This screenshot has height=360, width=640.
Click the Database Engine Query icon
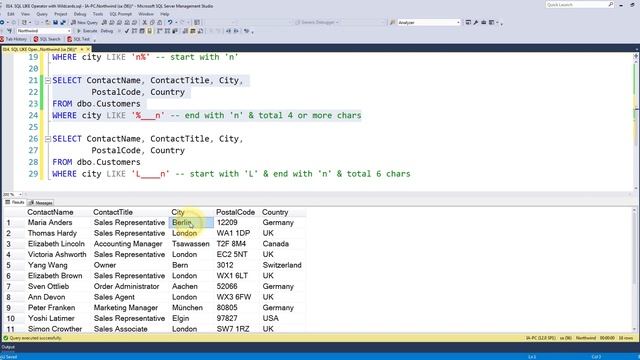click(104, 22)
